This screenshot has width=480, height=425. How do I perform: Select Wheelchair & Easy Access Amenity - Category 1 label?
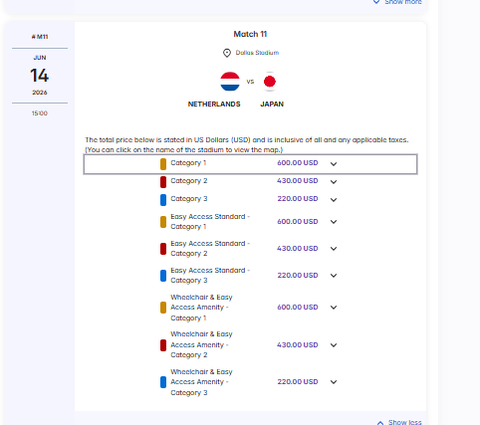201,308
